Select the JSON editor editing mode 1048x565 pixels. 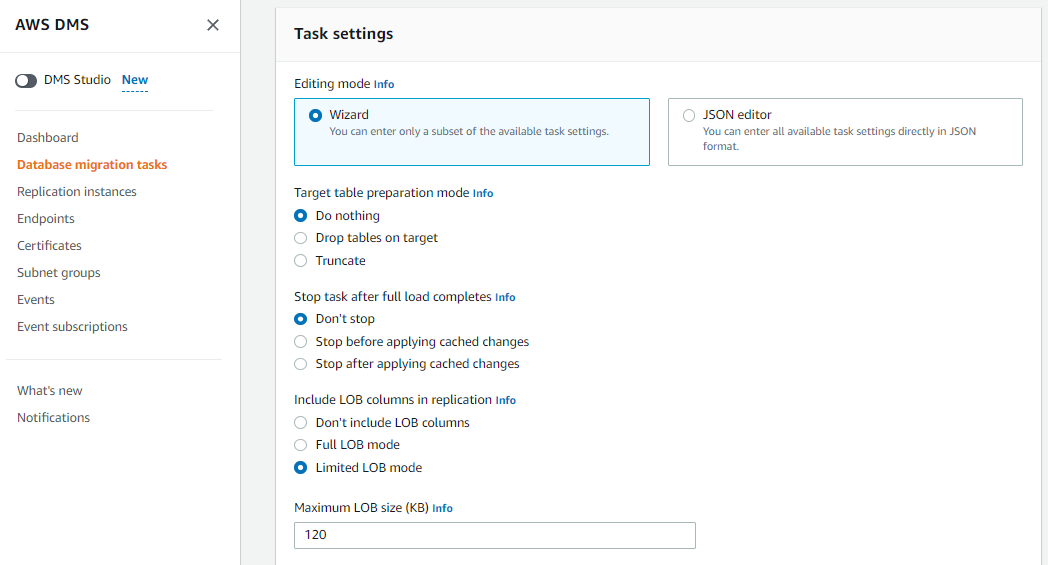689,115
